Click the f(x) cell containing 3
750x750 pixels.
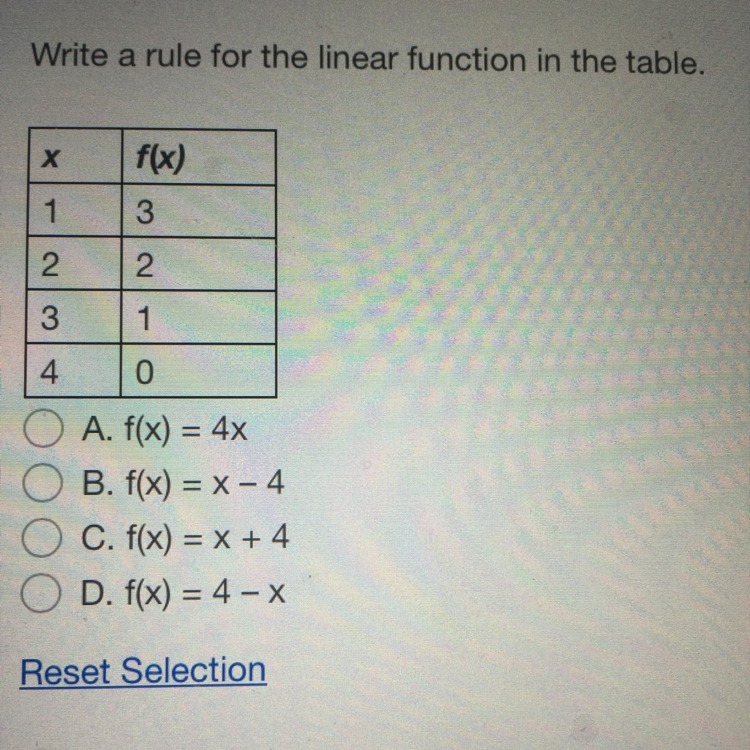point(199,211)
